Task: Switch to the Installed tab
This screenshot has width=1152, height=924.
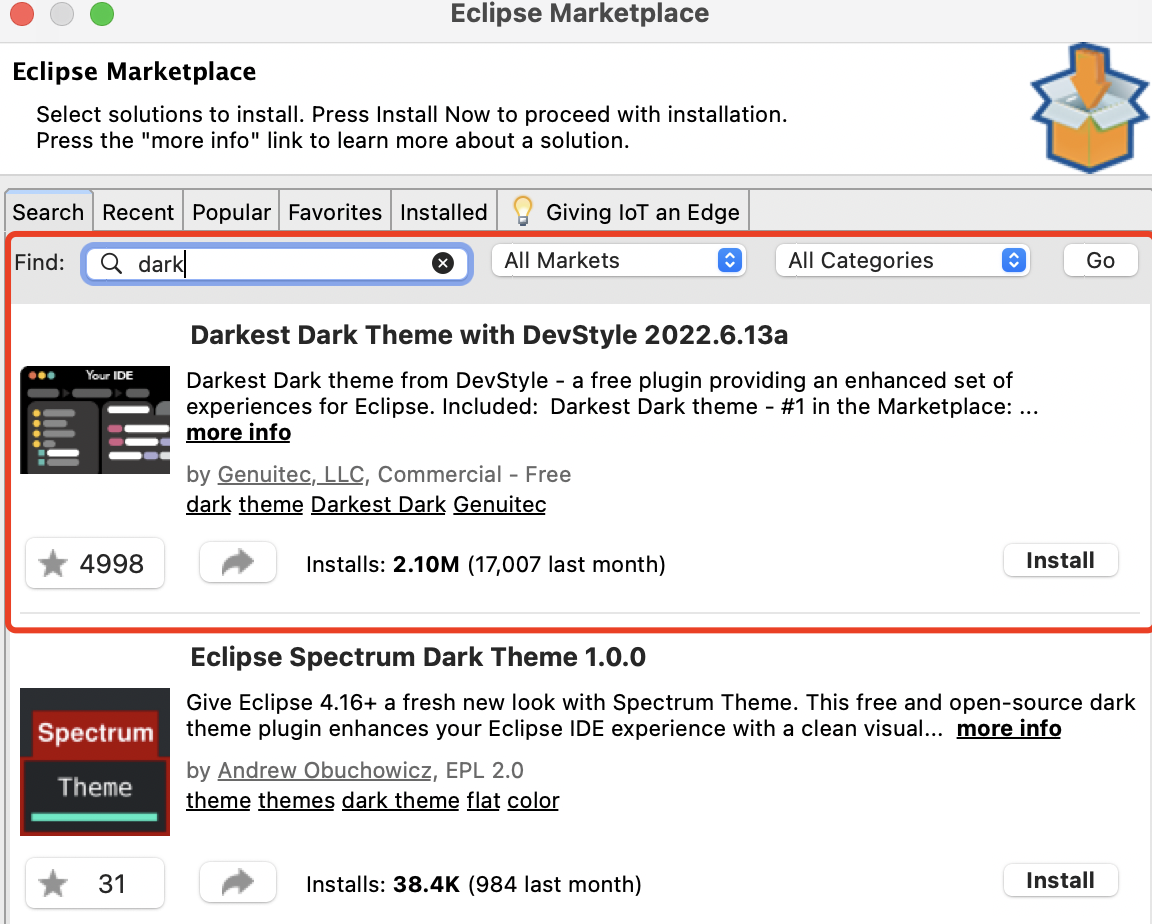Action: [443, 211]
